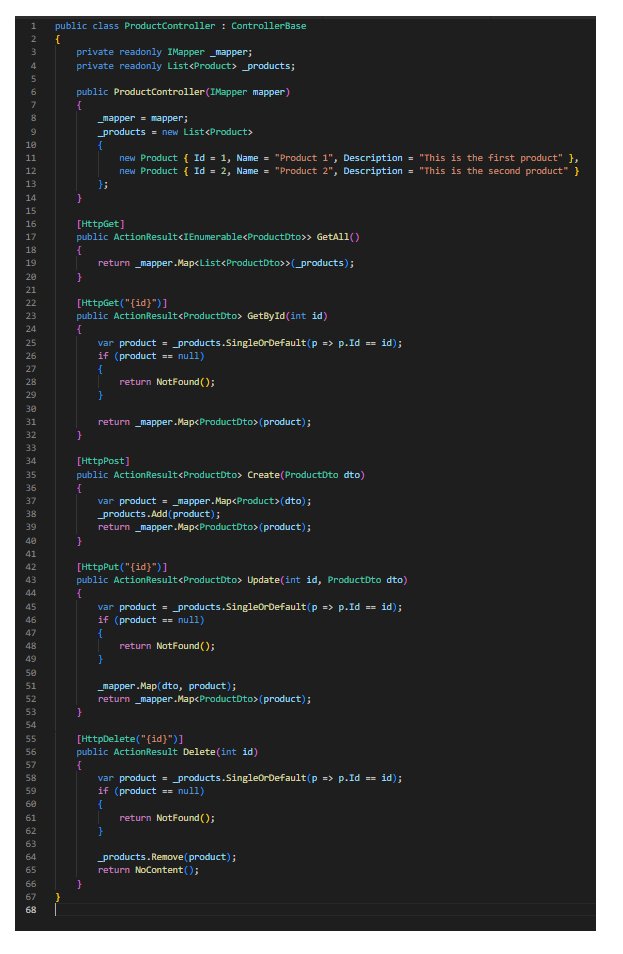Click SingleOrDefault on line 58
The image size is (623, 954).
[x=266, y=778]
